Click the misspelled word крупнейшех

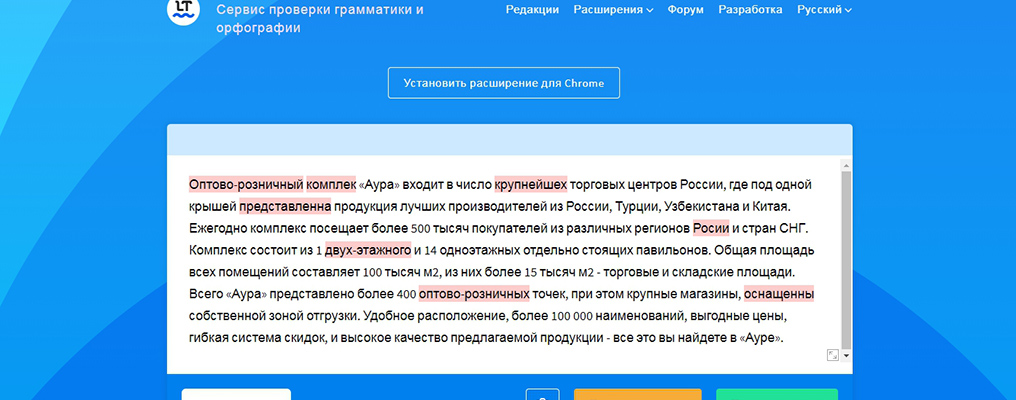click(x=531, y=185)
